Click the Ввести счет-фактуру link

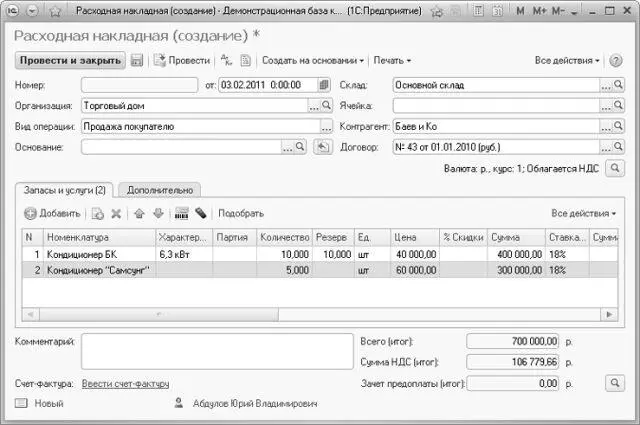pos(125,384)
